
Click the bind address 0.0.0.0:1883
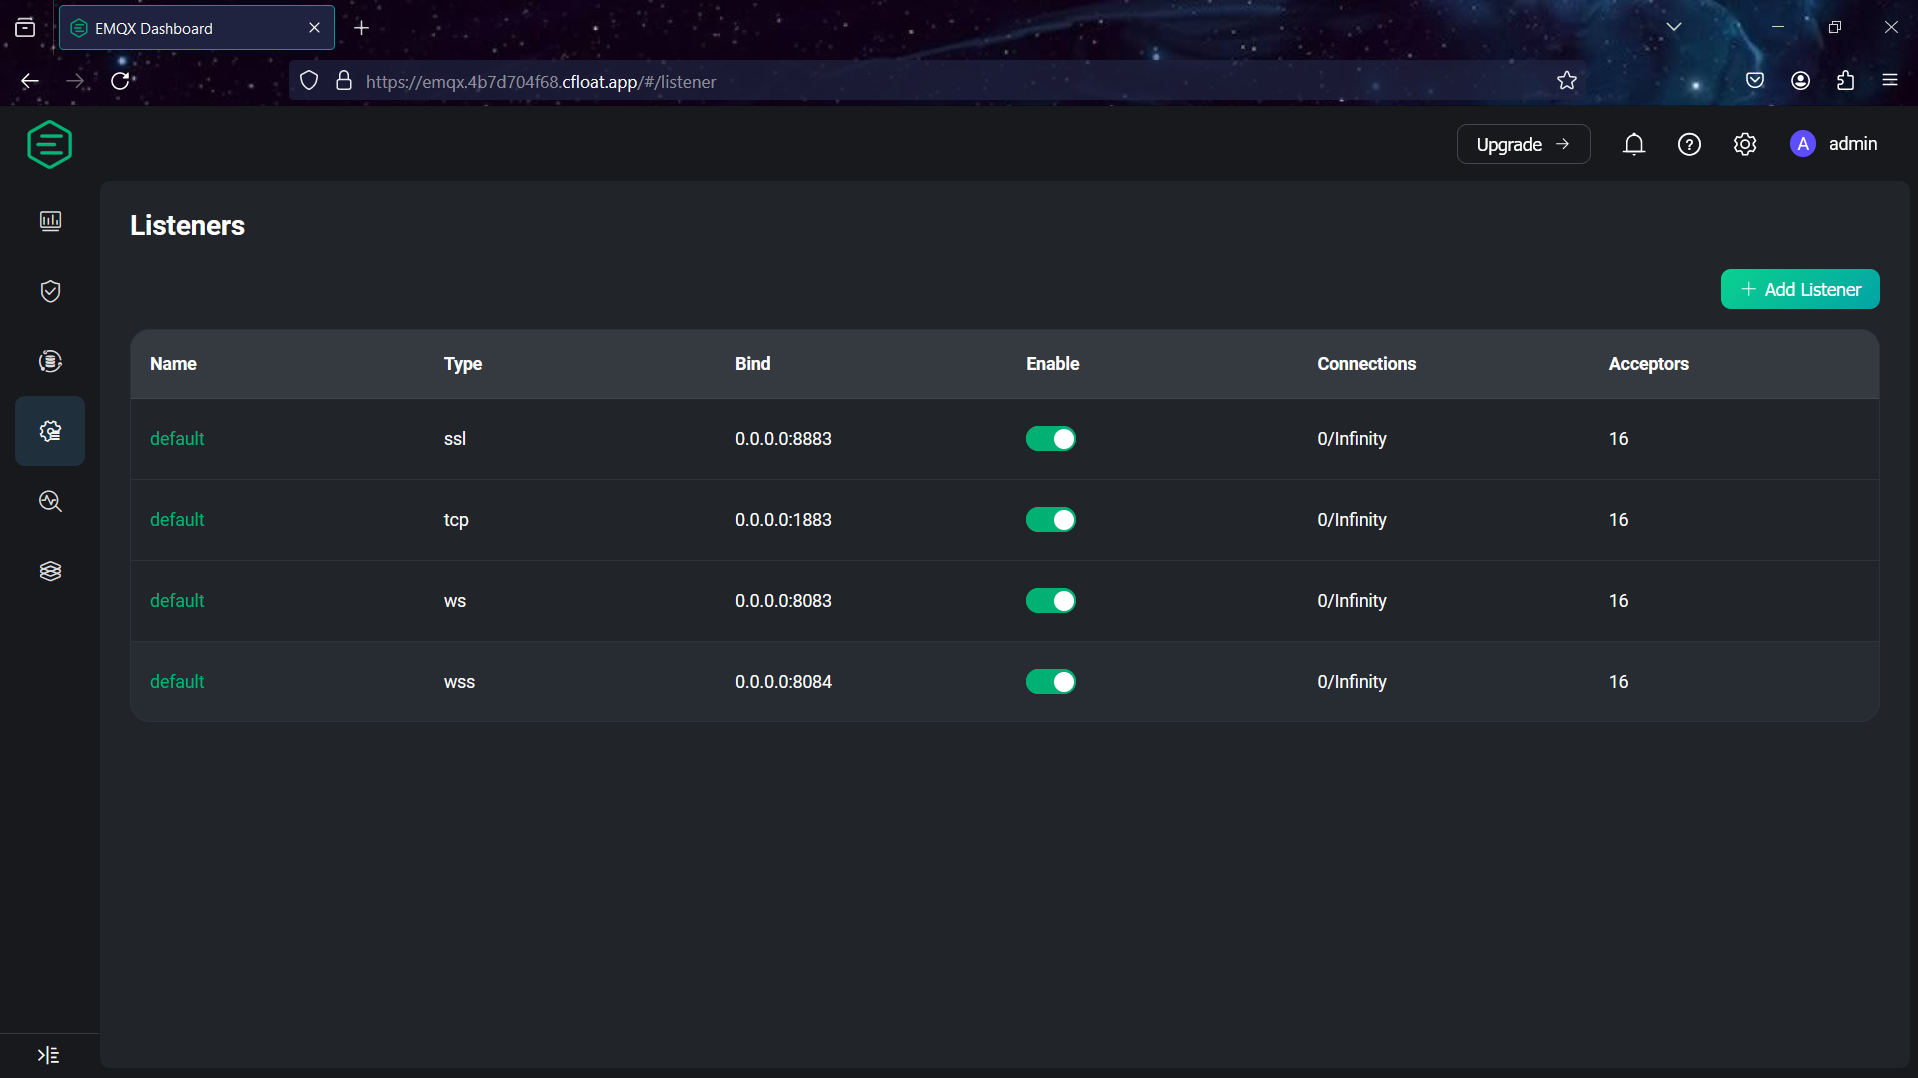[783, 520]
